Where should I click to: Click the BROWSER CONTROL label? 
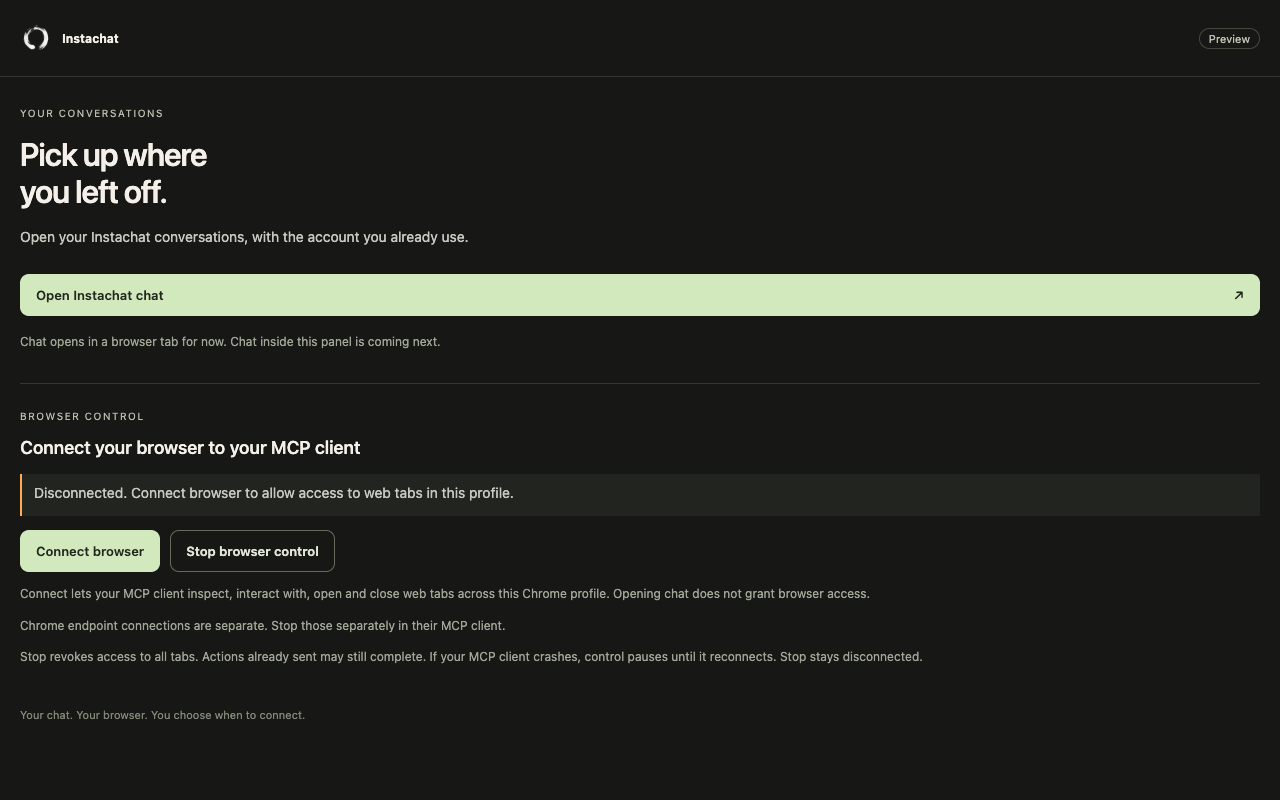(x=82, y=416)
